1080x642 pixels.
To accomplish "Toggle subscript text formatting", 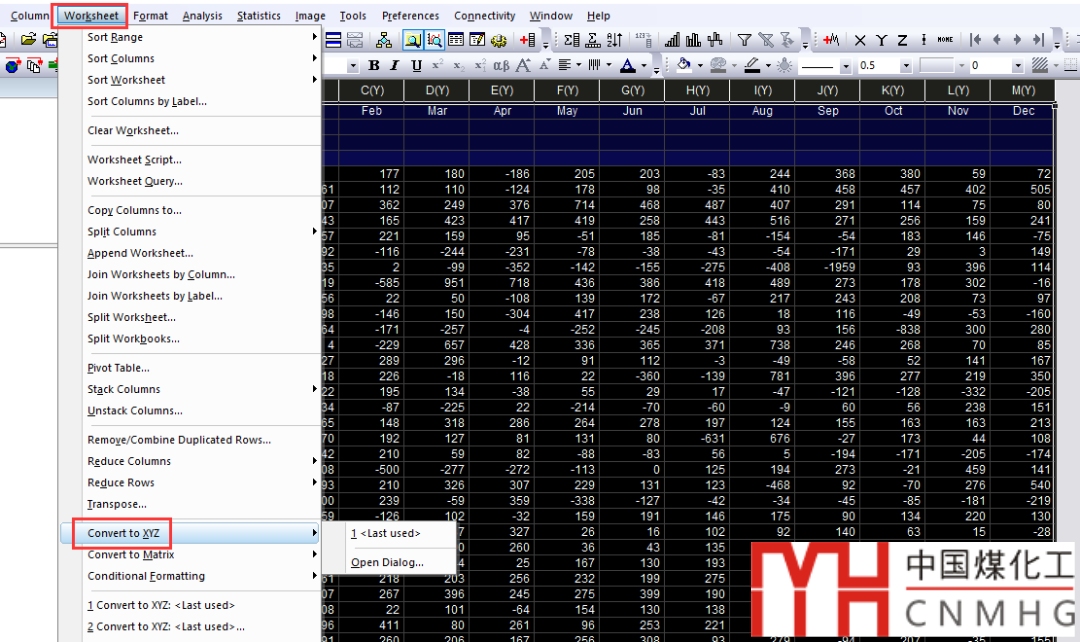I will [x=458, y=66].
